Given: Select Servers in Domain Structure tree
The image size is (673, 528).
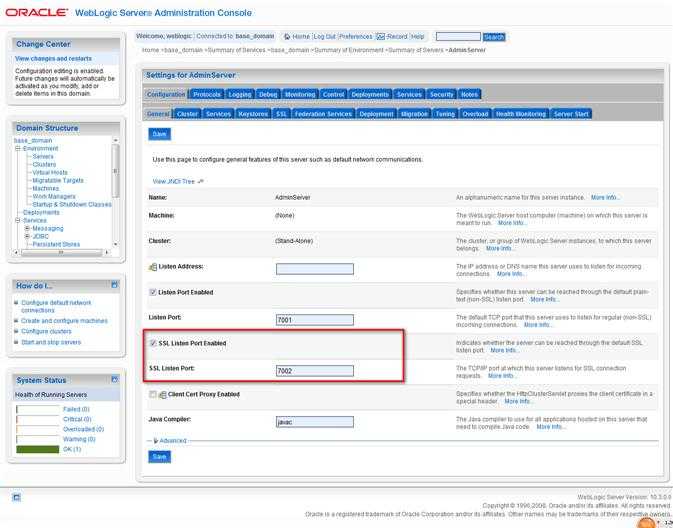Looking at the screenshot, I should (43, 157).
